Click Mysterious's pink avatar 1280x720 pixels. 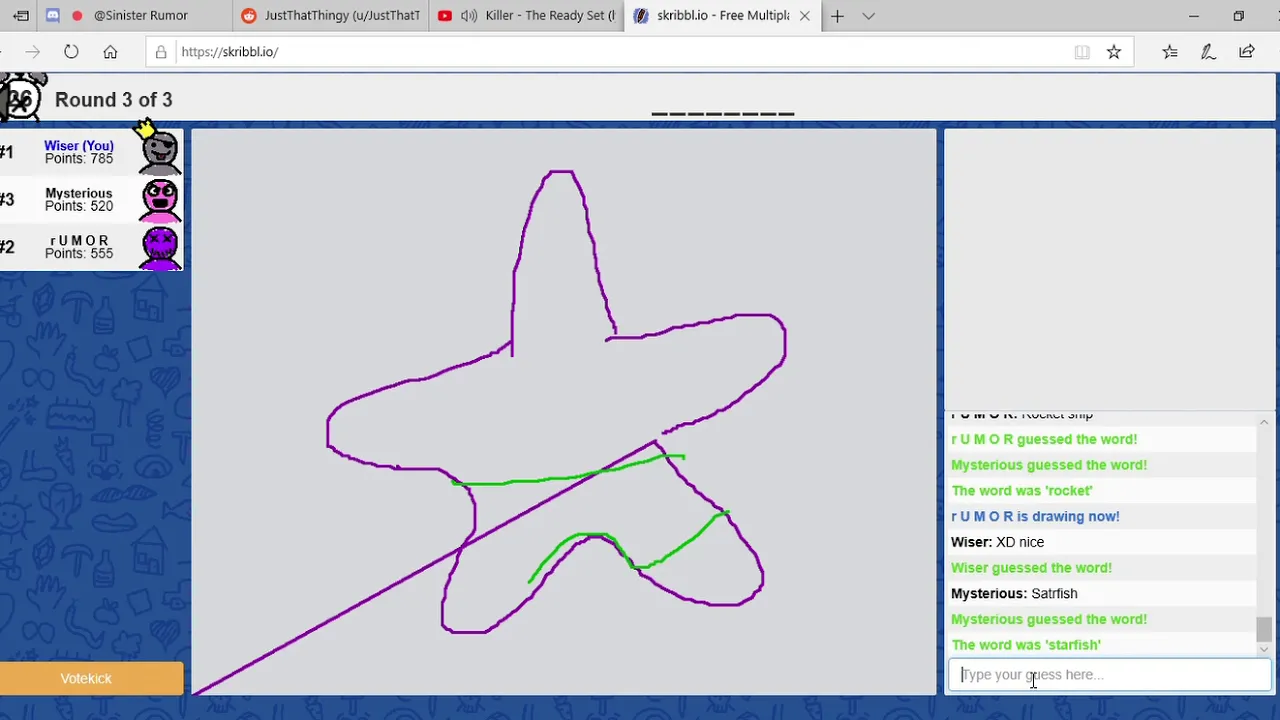[x=160, y=200]
